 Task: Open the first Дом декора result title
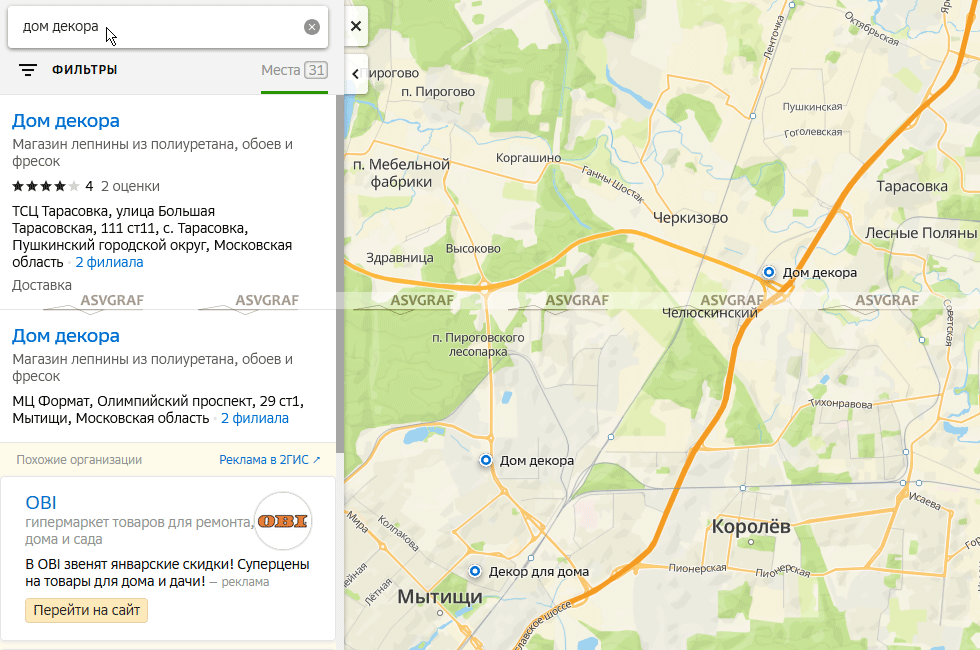pos(66,121)
